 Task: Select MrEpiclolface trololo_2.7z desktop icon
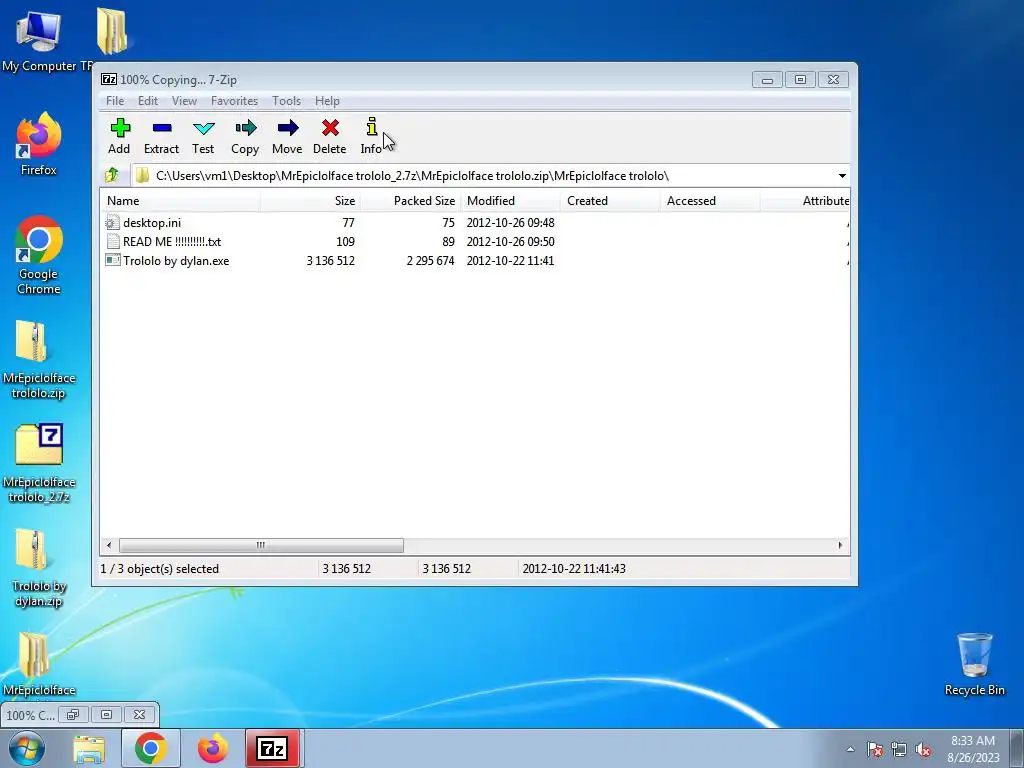point(39,464)
